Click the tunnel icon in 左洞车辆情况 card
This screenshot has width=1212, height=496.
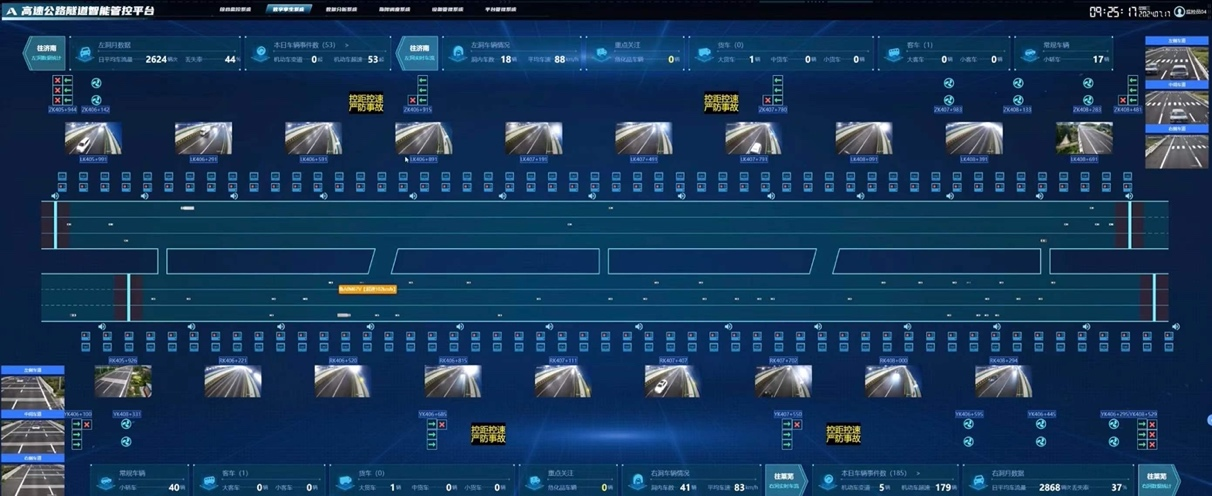tap(457, 59)
